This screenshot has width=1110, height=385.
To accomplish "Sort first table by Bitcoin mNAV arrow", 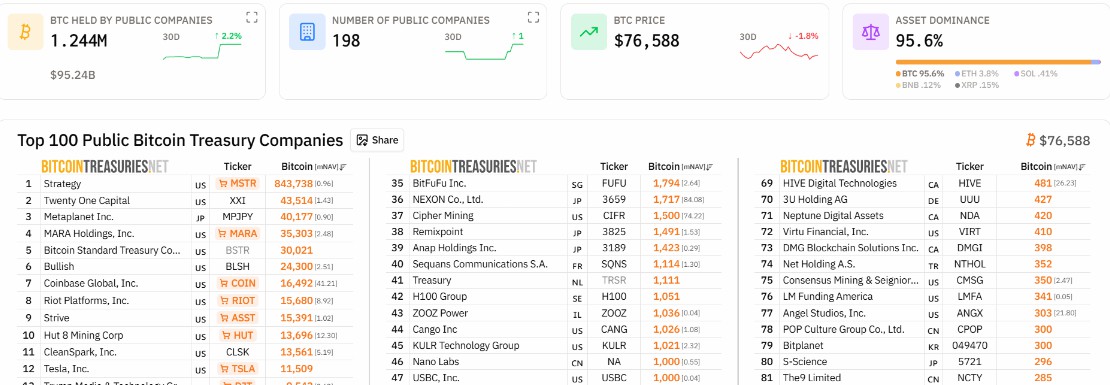I will (343, 167).
